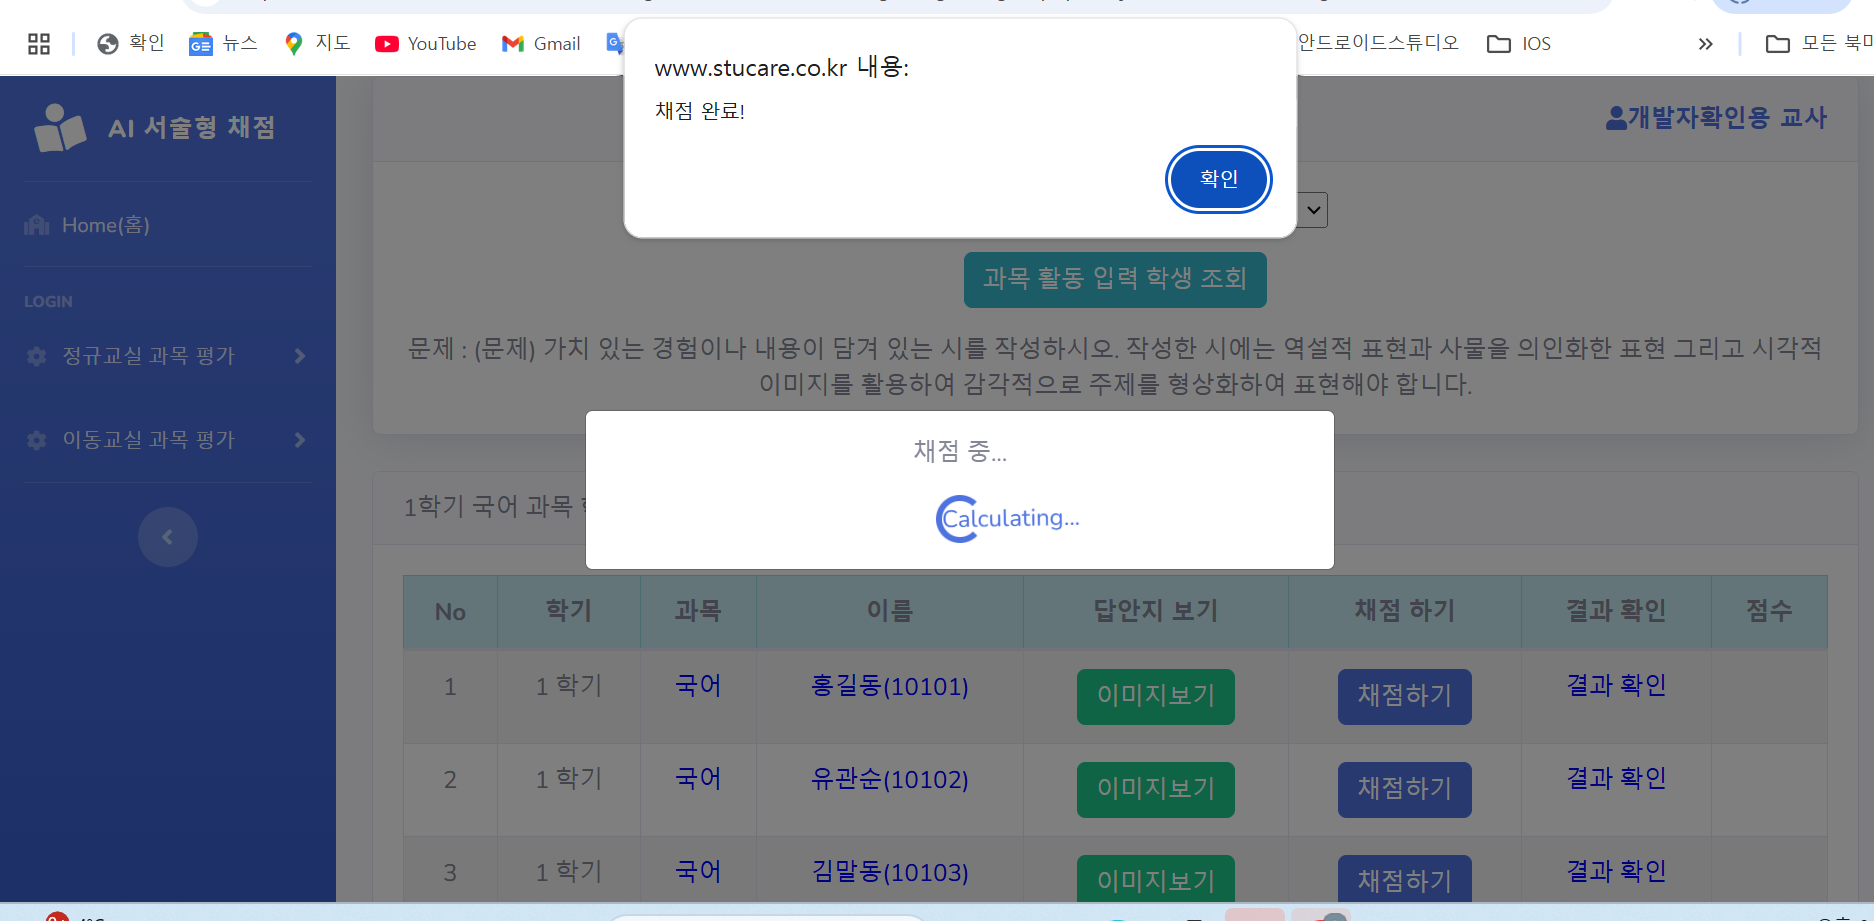Open the Home(홈) sidebar menu item
Viewport: 1874px width, 921px height.
[168, 225]
